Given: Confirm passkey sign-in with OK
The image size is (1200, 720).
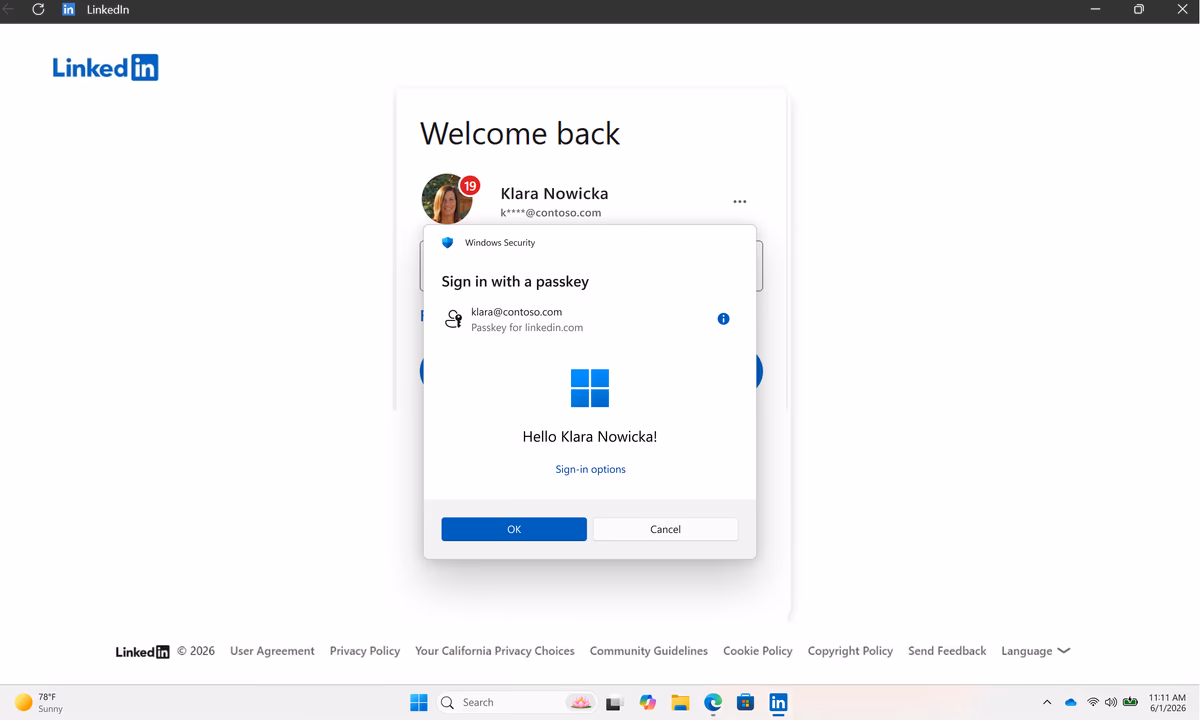Looking at the screenshot, I should point(514,529).
